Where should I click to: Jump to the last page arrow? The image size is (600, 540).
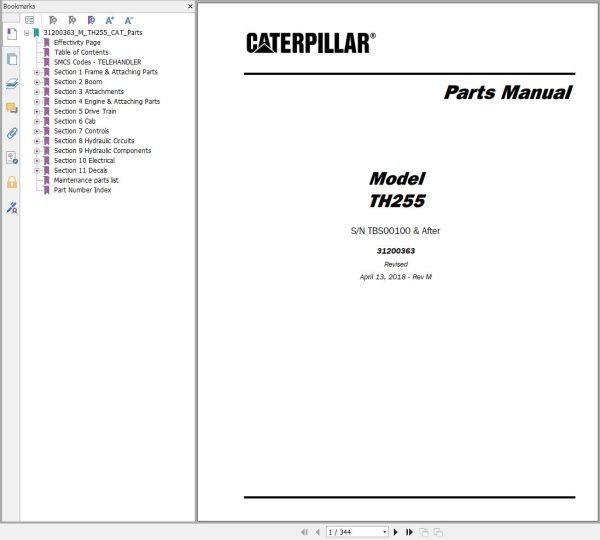coord(409,532)
